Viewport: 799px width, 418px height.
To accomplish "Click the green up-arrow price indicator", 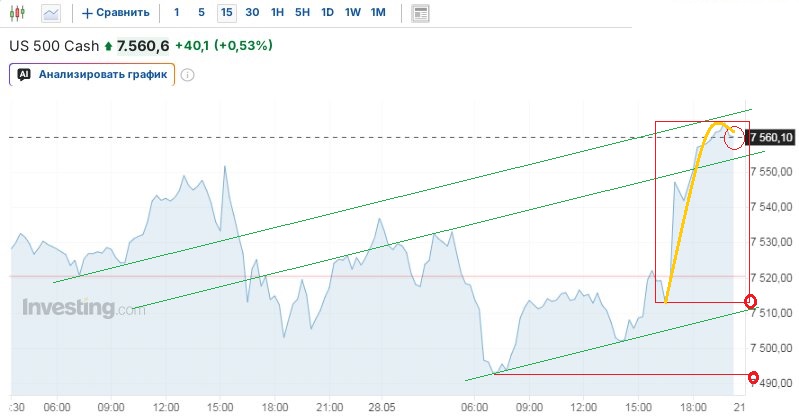I will point(108,46).
